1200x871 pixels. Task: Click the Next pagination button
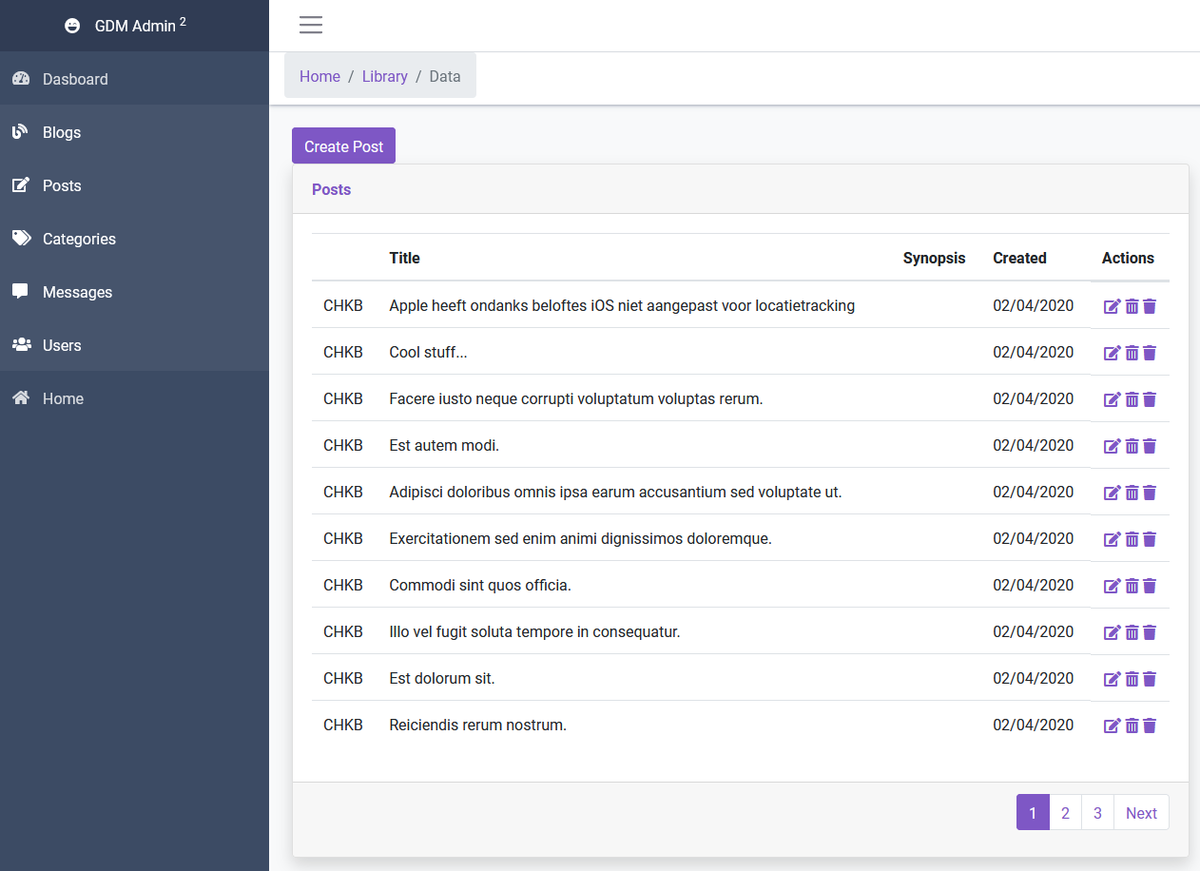coord(1141,813)
